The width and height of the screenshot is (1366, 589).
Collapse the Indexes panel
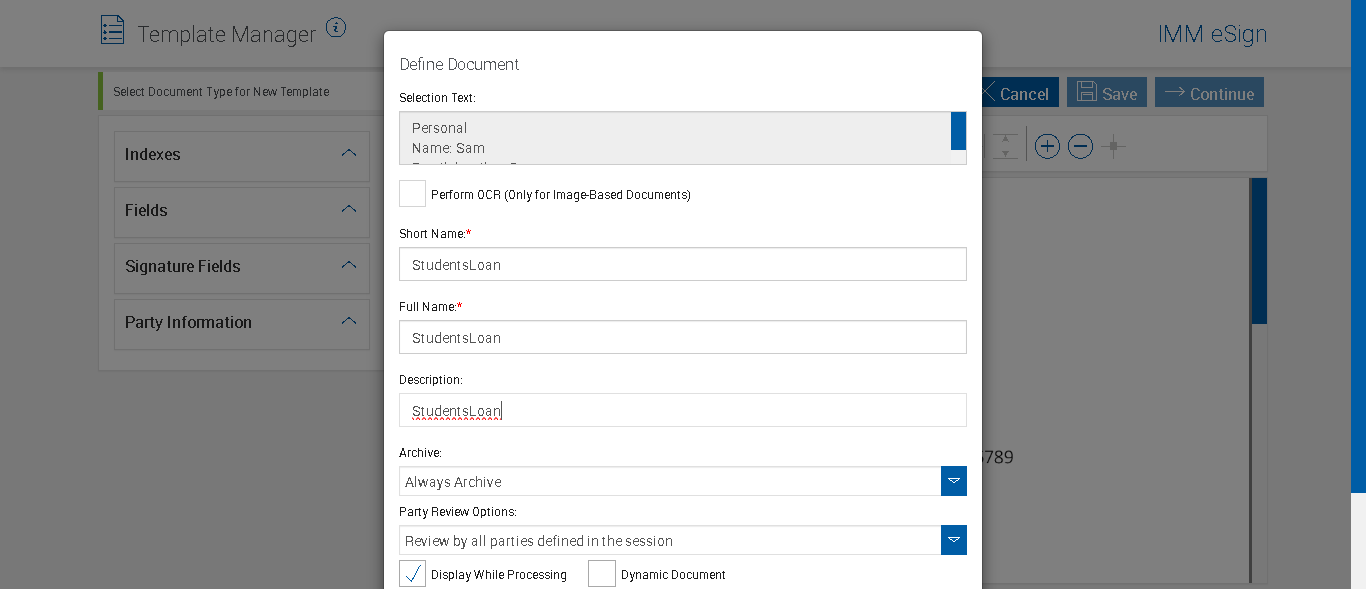[348, 154]
